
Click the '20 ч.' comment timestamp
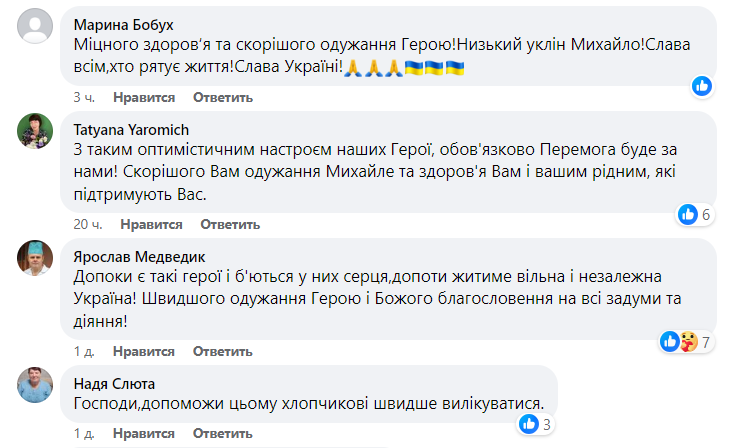(88, 224)
